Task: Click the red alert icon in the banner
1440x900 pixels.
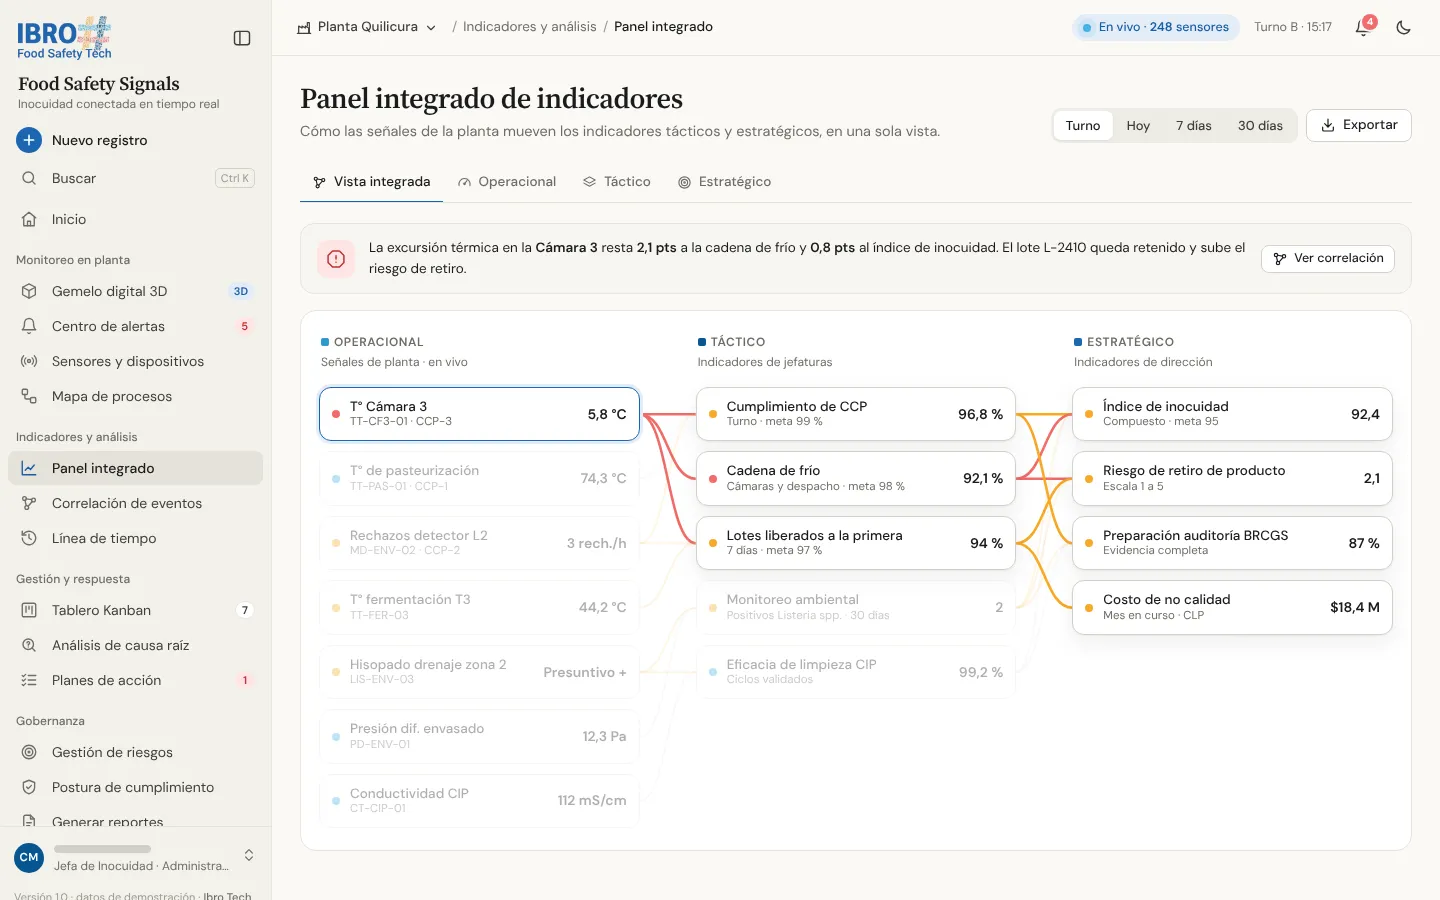Action: (x=336, y=258)
